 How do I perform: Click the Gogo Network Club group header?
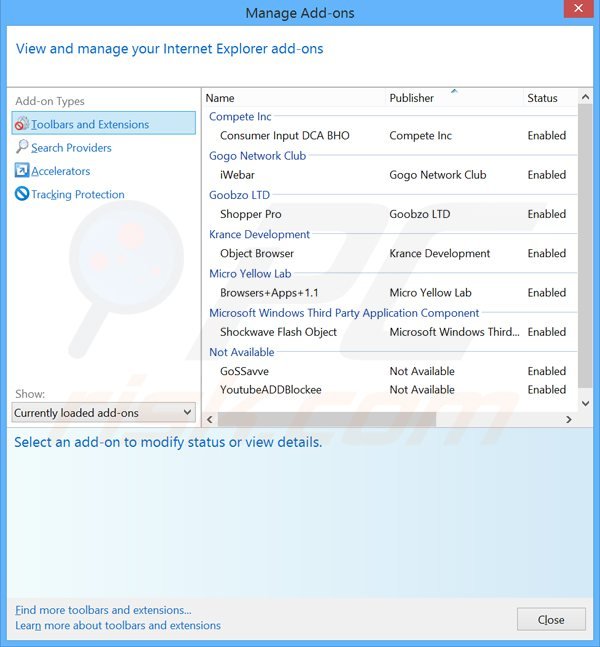(257, 156)
